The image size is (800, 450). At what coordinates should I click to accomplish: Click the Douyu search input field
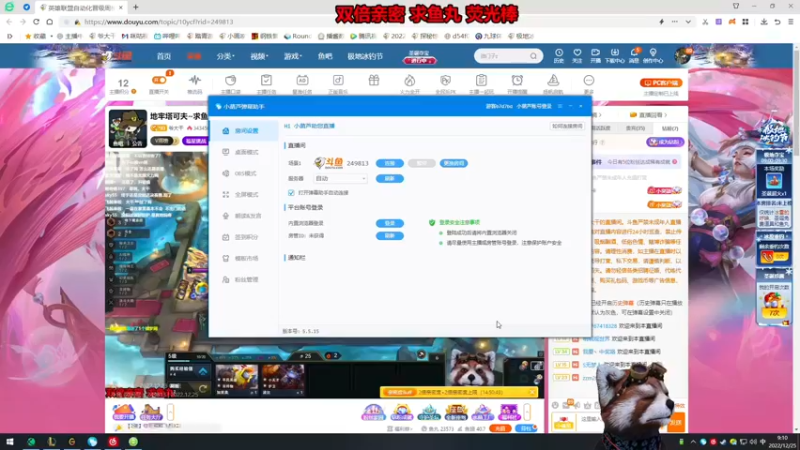[501, 56]
